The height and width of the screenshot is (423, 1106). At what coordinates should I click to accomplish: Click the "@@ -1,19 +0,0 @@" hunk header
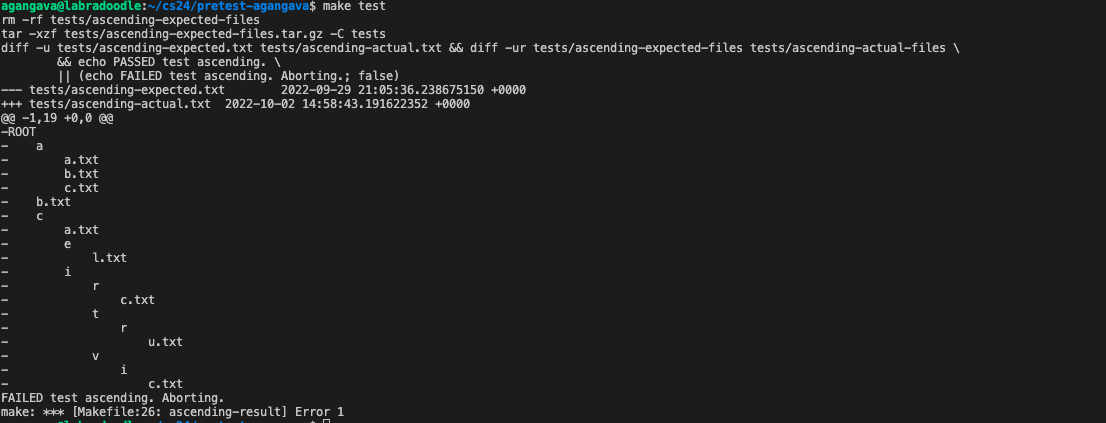coord(58,118)
